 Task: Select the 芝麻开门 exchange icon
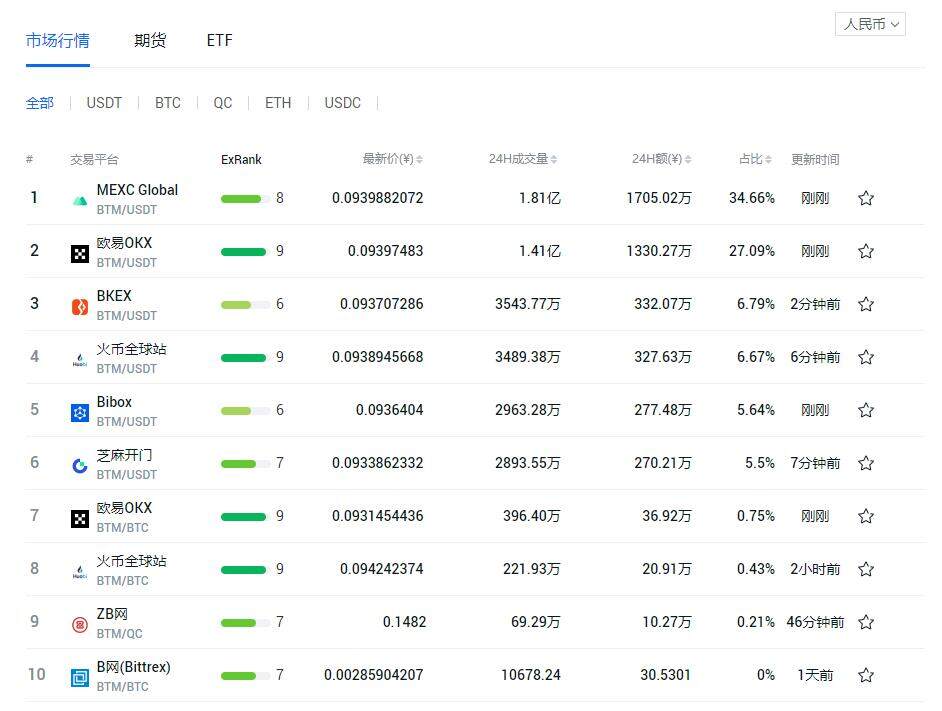[x=79, y=463]
